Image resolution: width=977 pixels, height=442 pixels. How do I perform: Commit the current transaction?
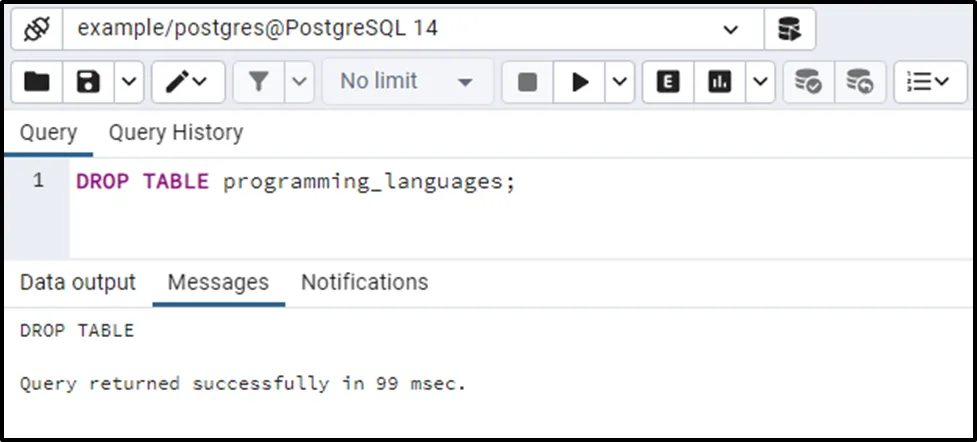point(807,82)
